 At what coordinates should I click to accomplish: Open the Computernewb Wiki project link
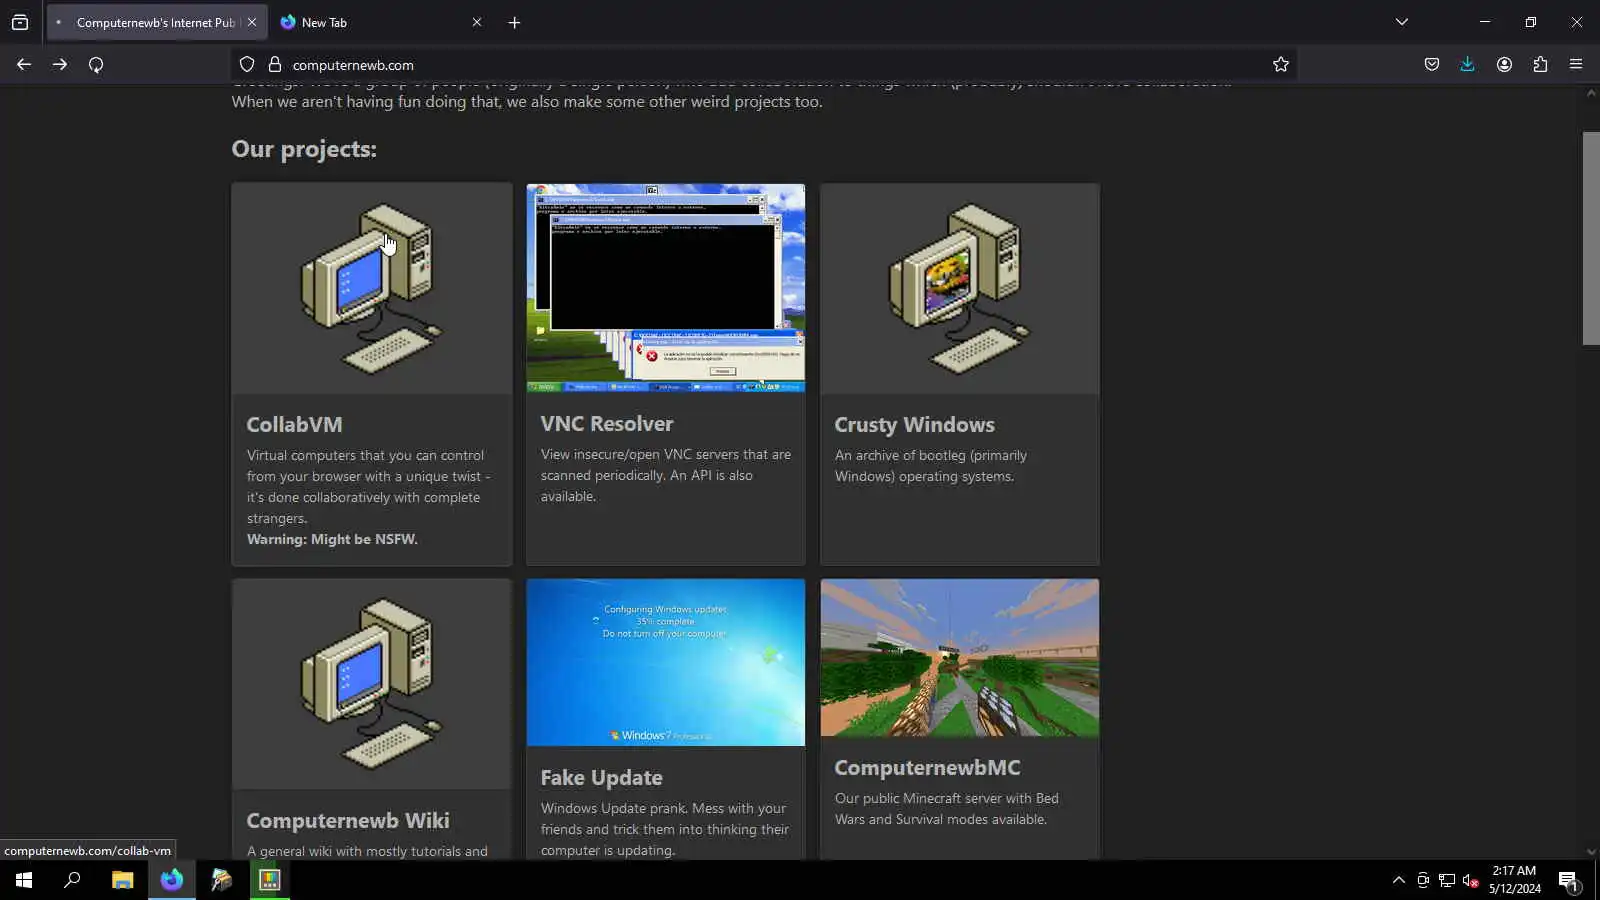(x=348, y=821)
